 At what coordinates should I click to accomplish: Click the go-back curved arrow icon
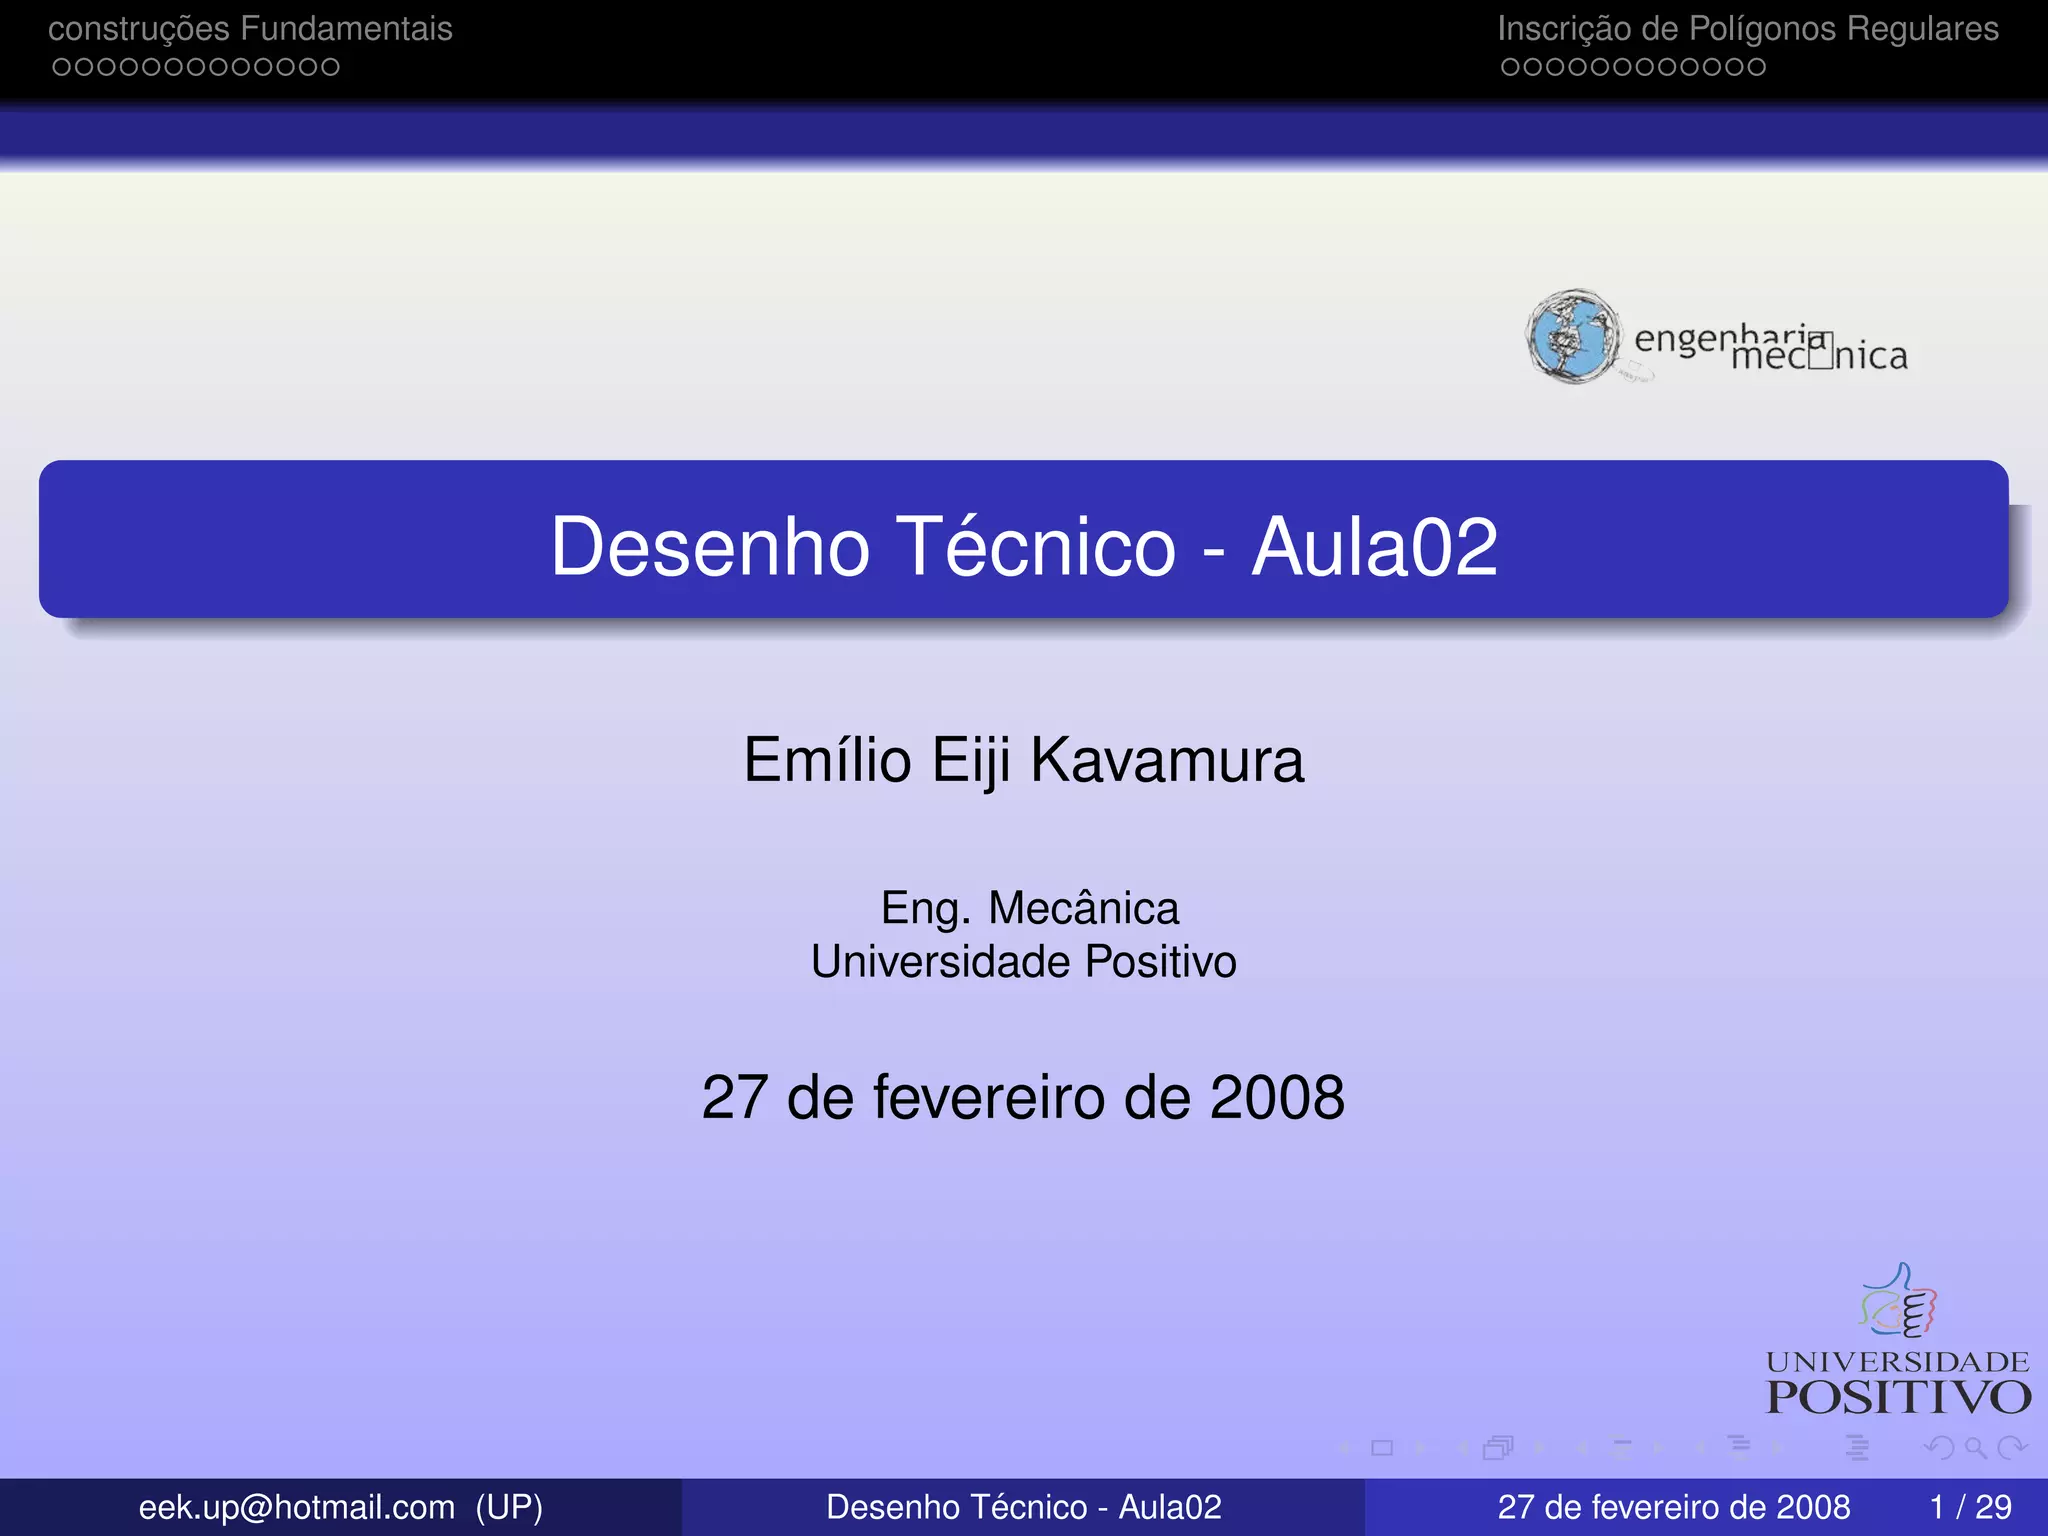(1940, 1448)
